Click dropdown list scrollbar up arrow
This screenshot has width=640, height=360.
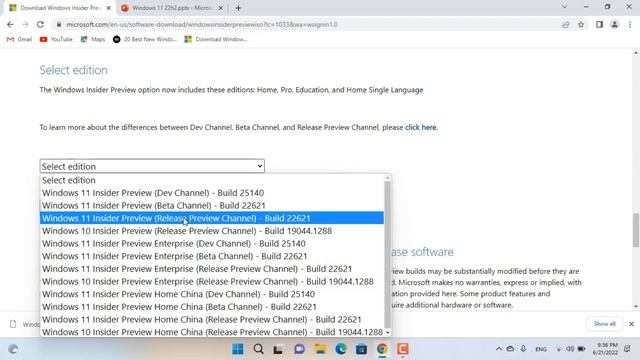pyautogui.click(x=387, y=178)
